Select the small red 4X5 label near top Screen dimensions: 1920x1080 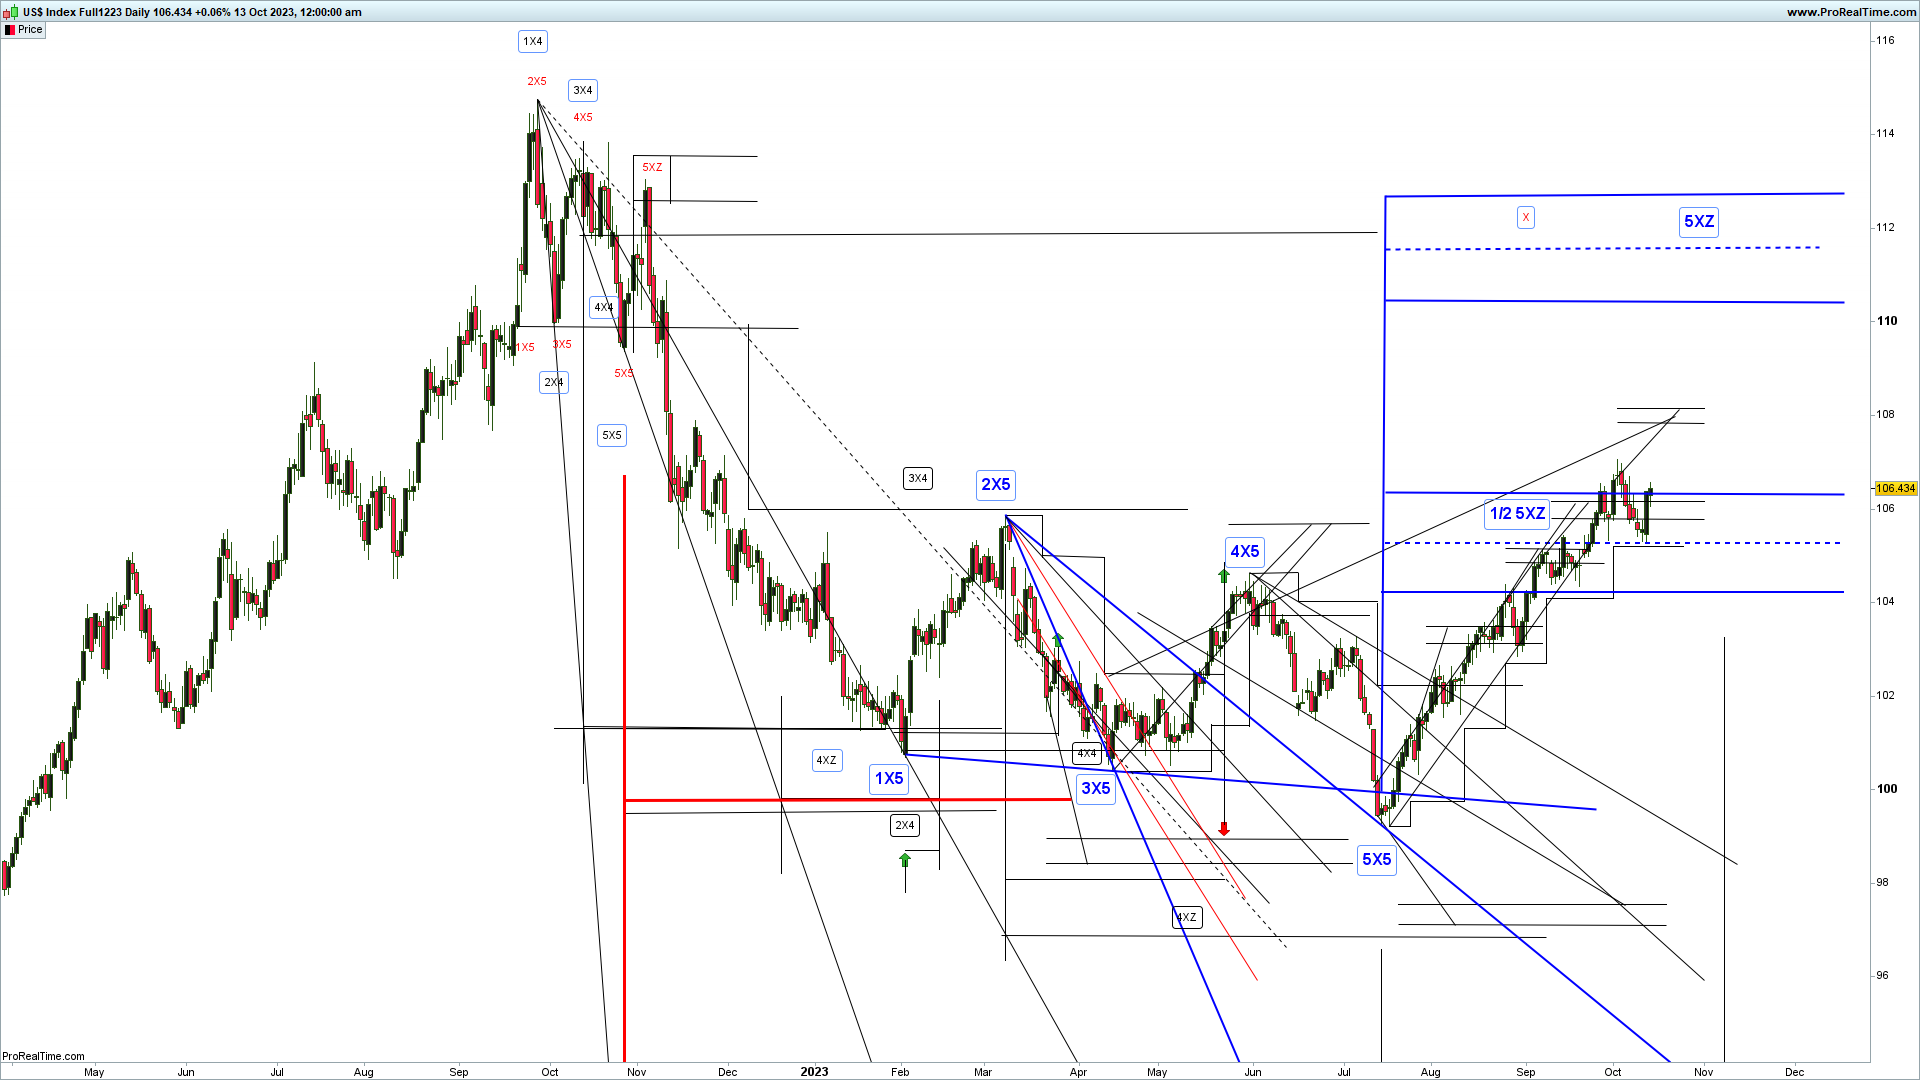tap(583, 118)
